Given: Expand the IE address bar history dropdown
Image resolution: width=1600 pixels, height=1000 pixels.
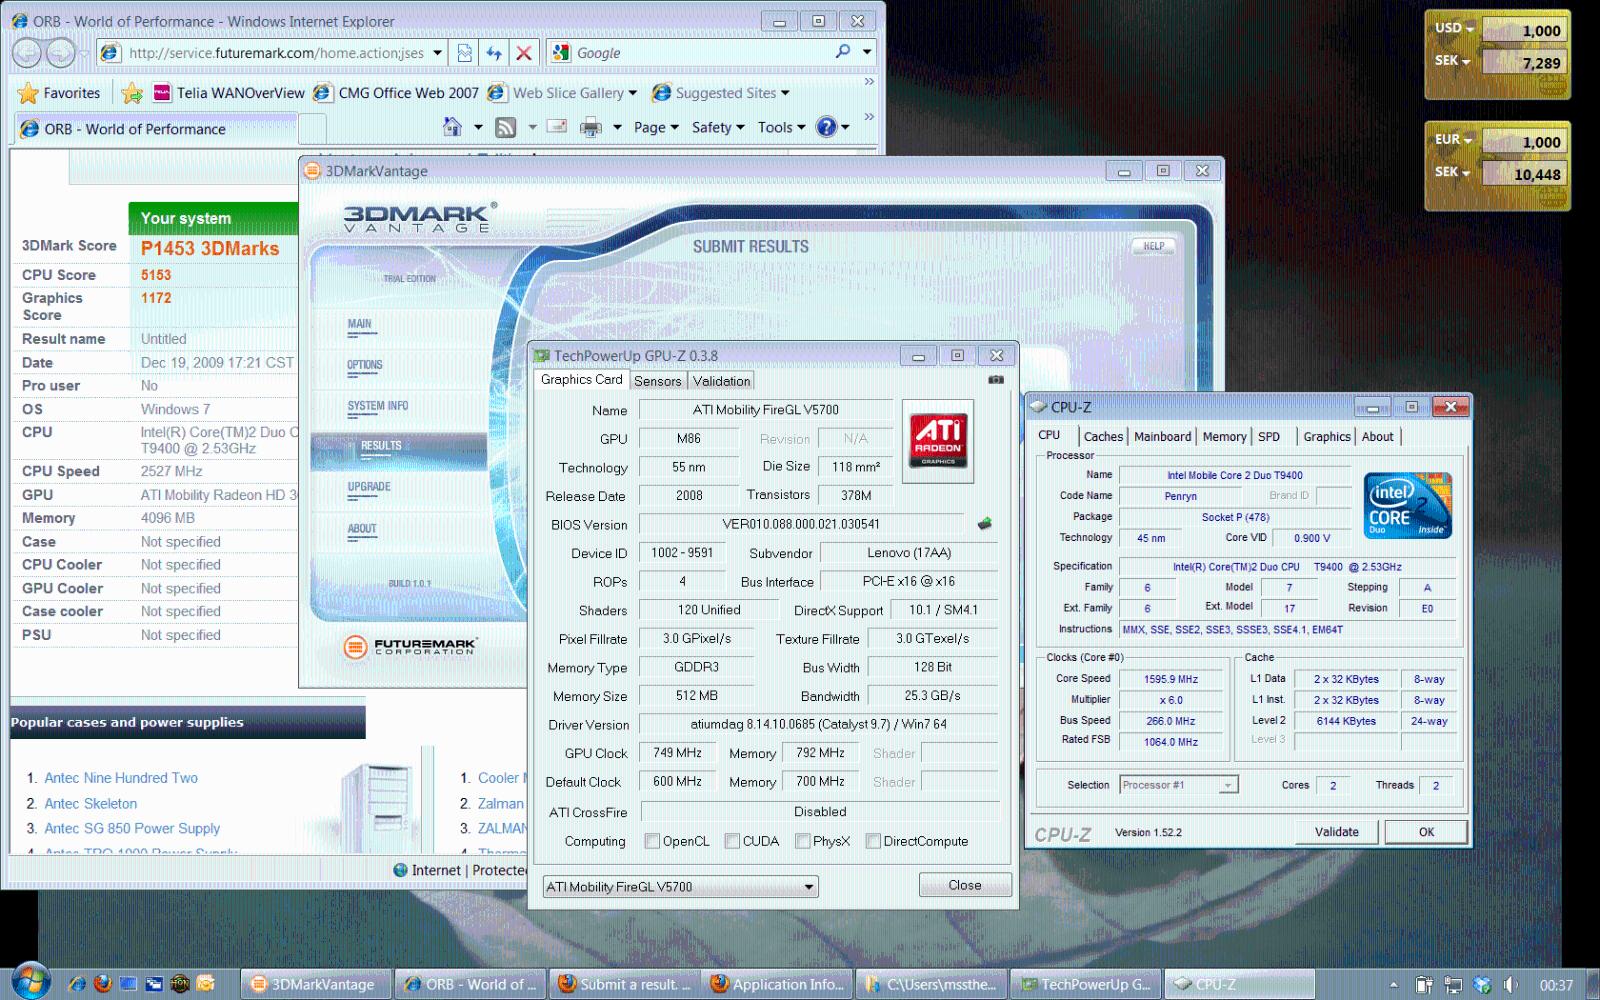Looking at the screenshot, I should coord(437,53).
